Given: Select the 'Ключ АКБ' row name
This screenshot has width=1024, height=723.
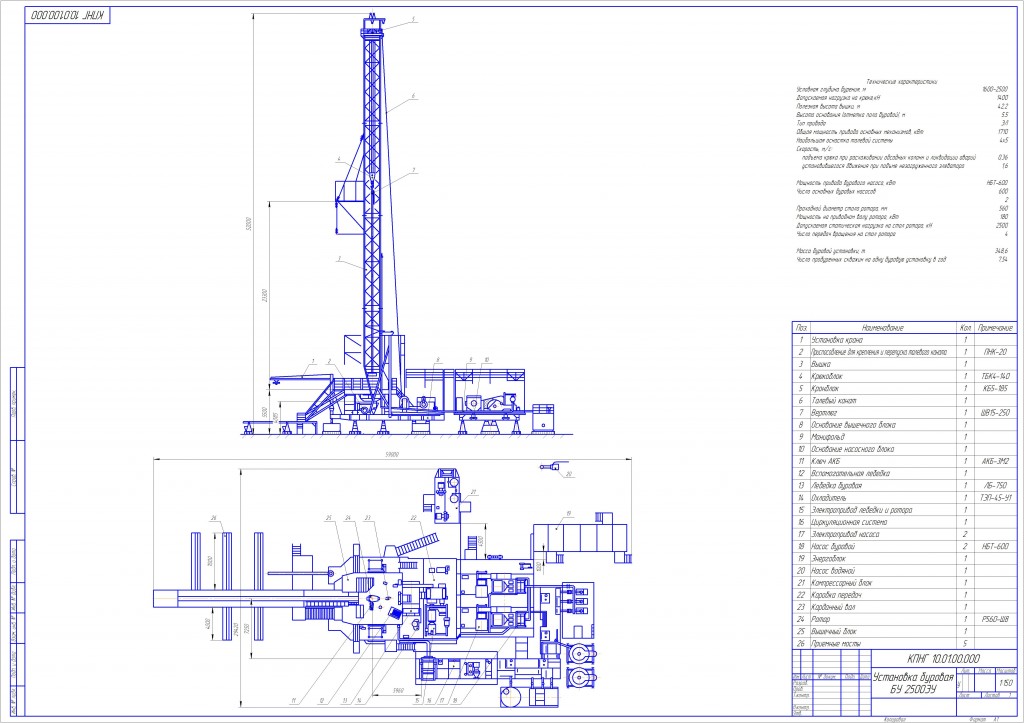Looking at the screenshot, I should pos(825,461).
